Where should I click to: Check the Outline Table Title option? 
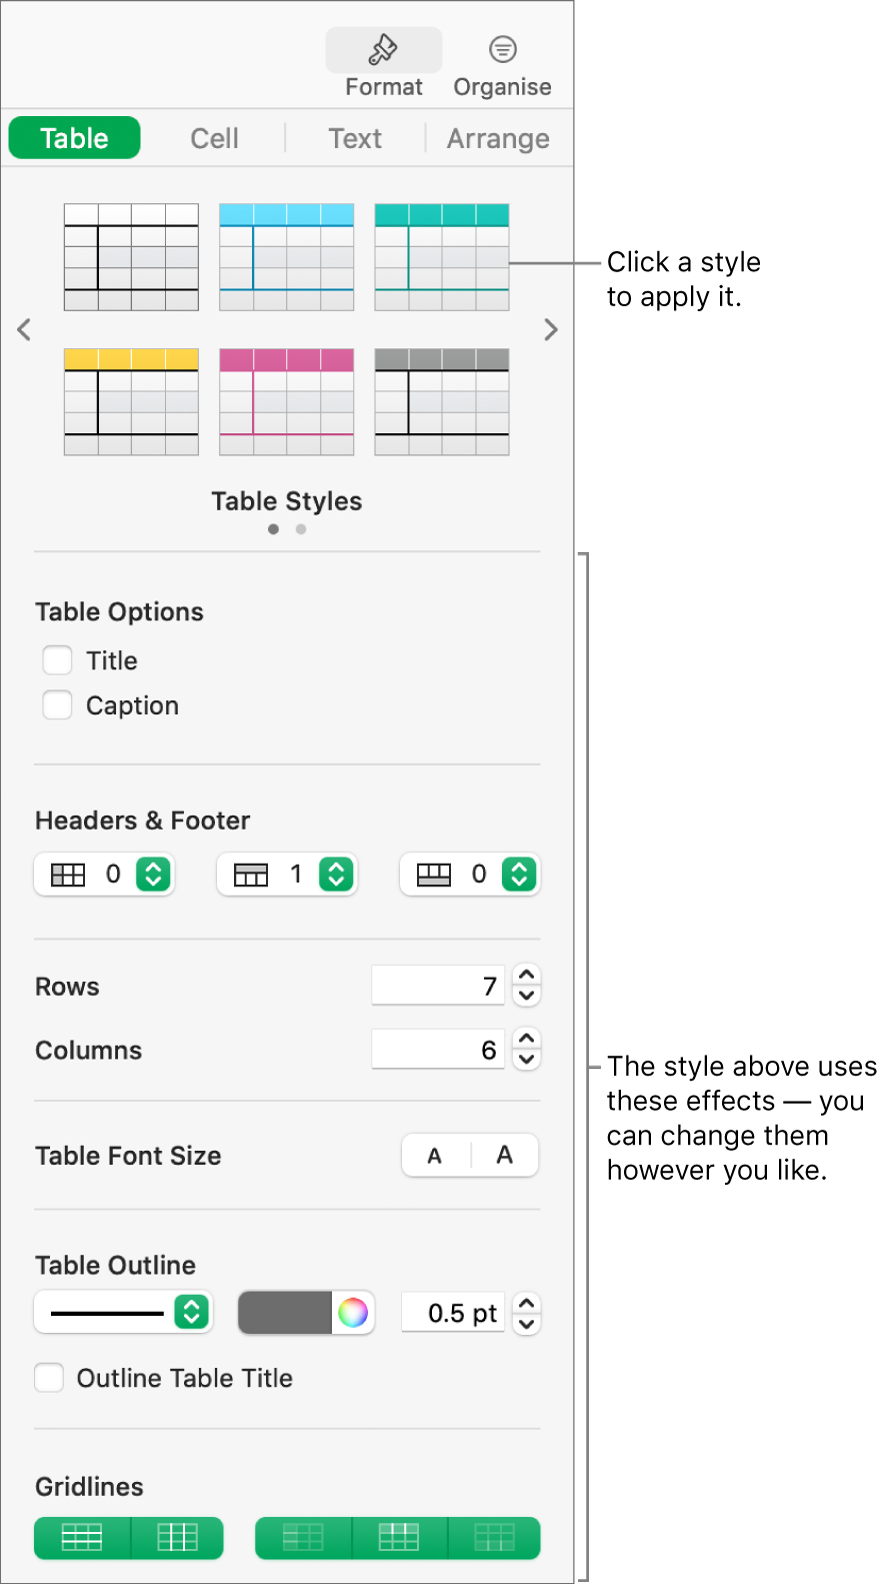point(49,1378)
